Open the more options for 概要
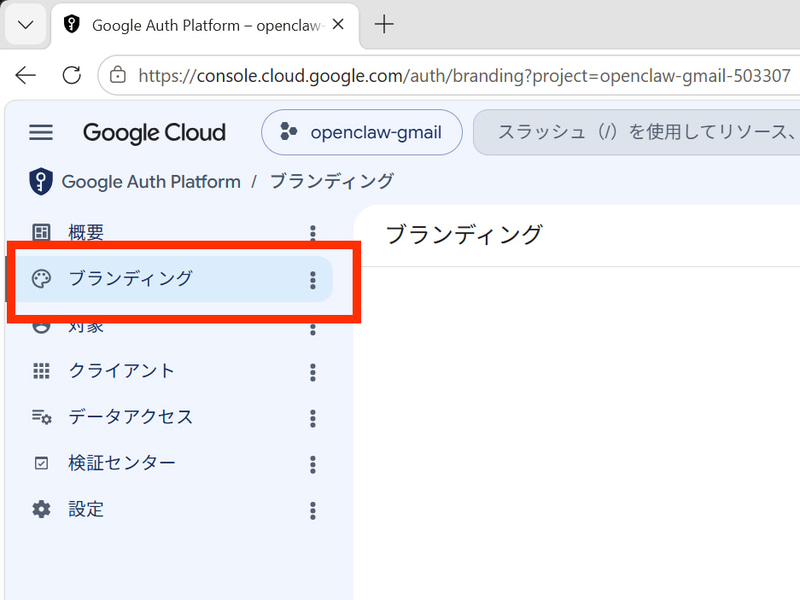 click(313, 233)
